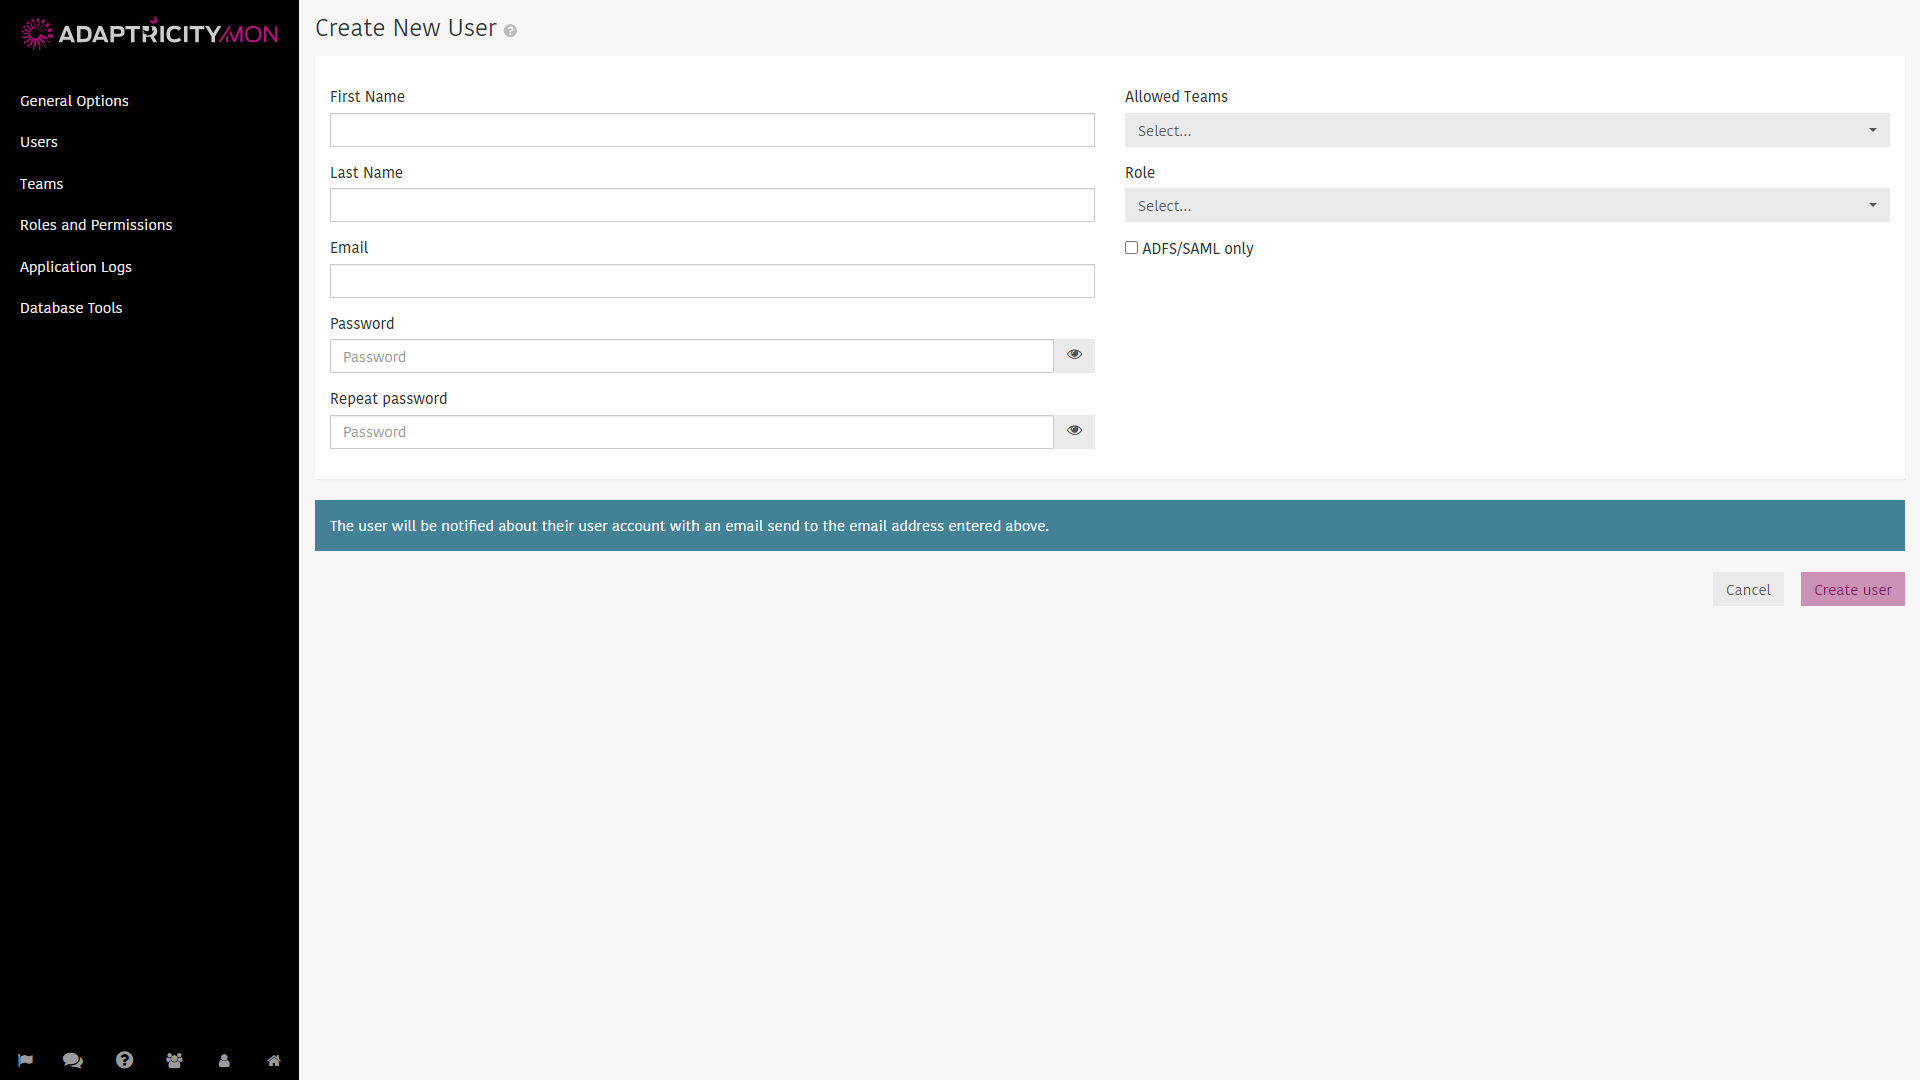Viewport: 1920px width, 1080px height.
Task: Click the AdaptricityMON logo
Action: [x=149, y=33]
